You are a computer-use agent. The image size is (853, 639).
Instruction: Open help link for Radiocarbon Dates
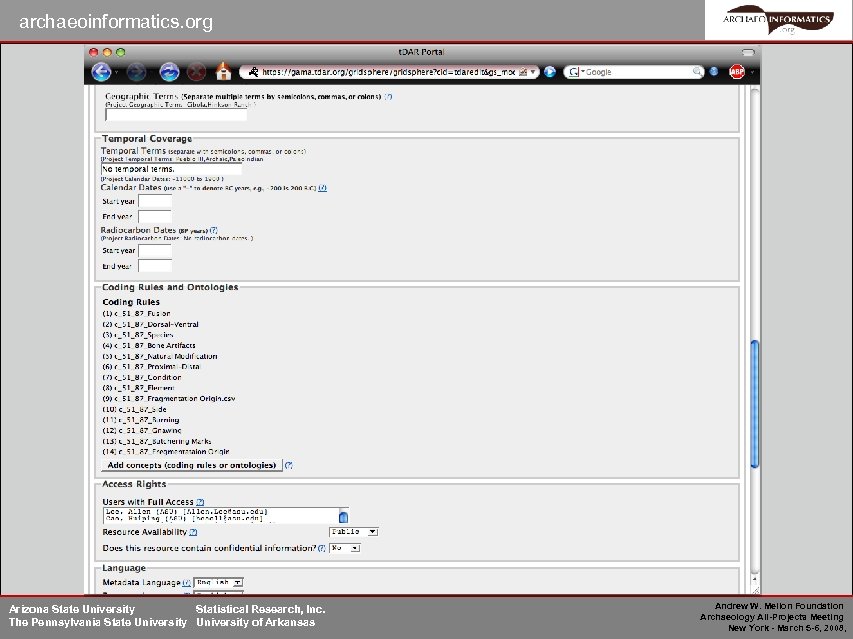click(213, 230)
